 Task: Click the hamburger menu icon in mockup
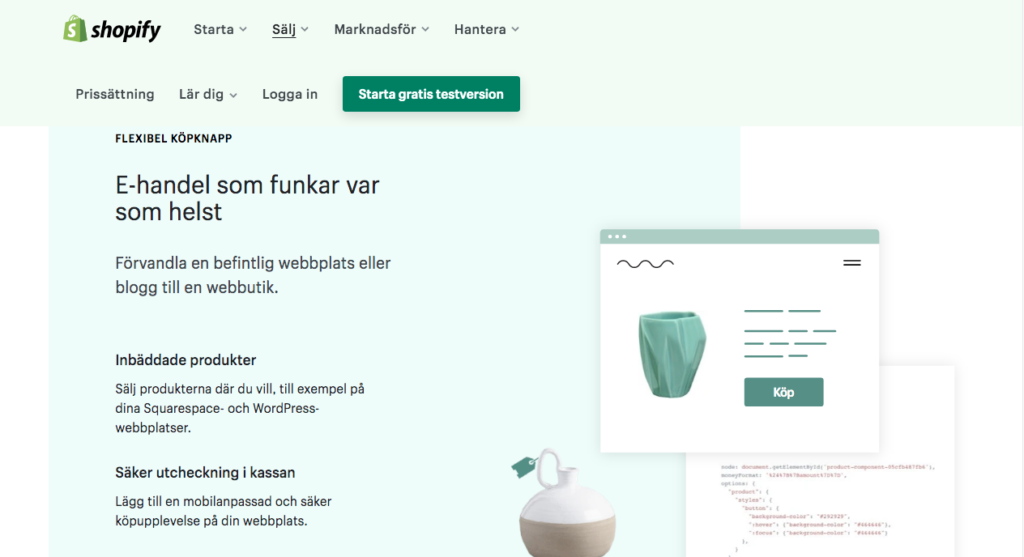coord(852,263)
